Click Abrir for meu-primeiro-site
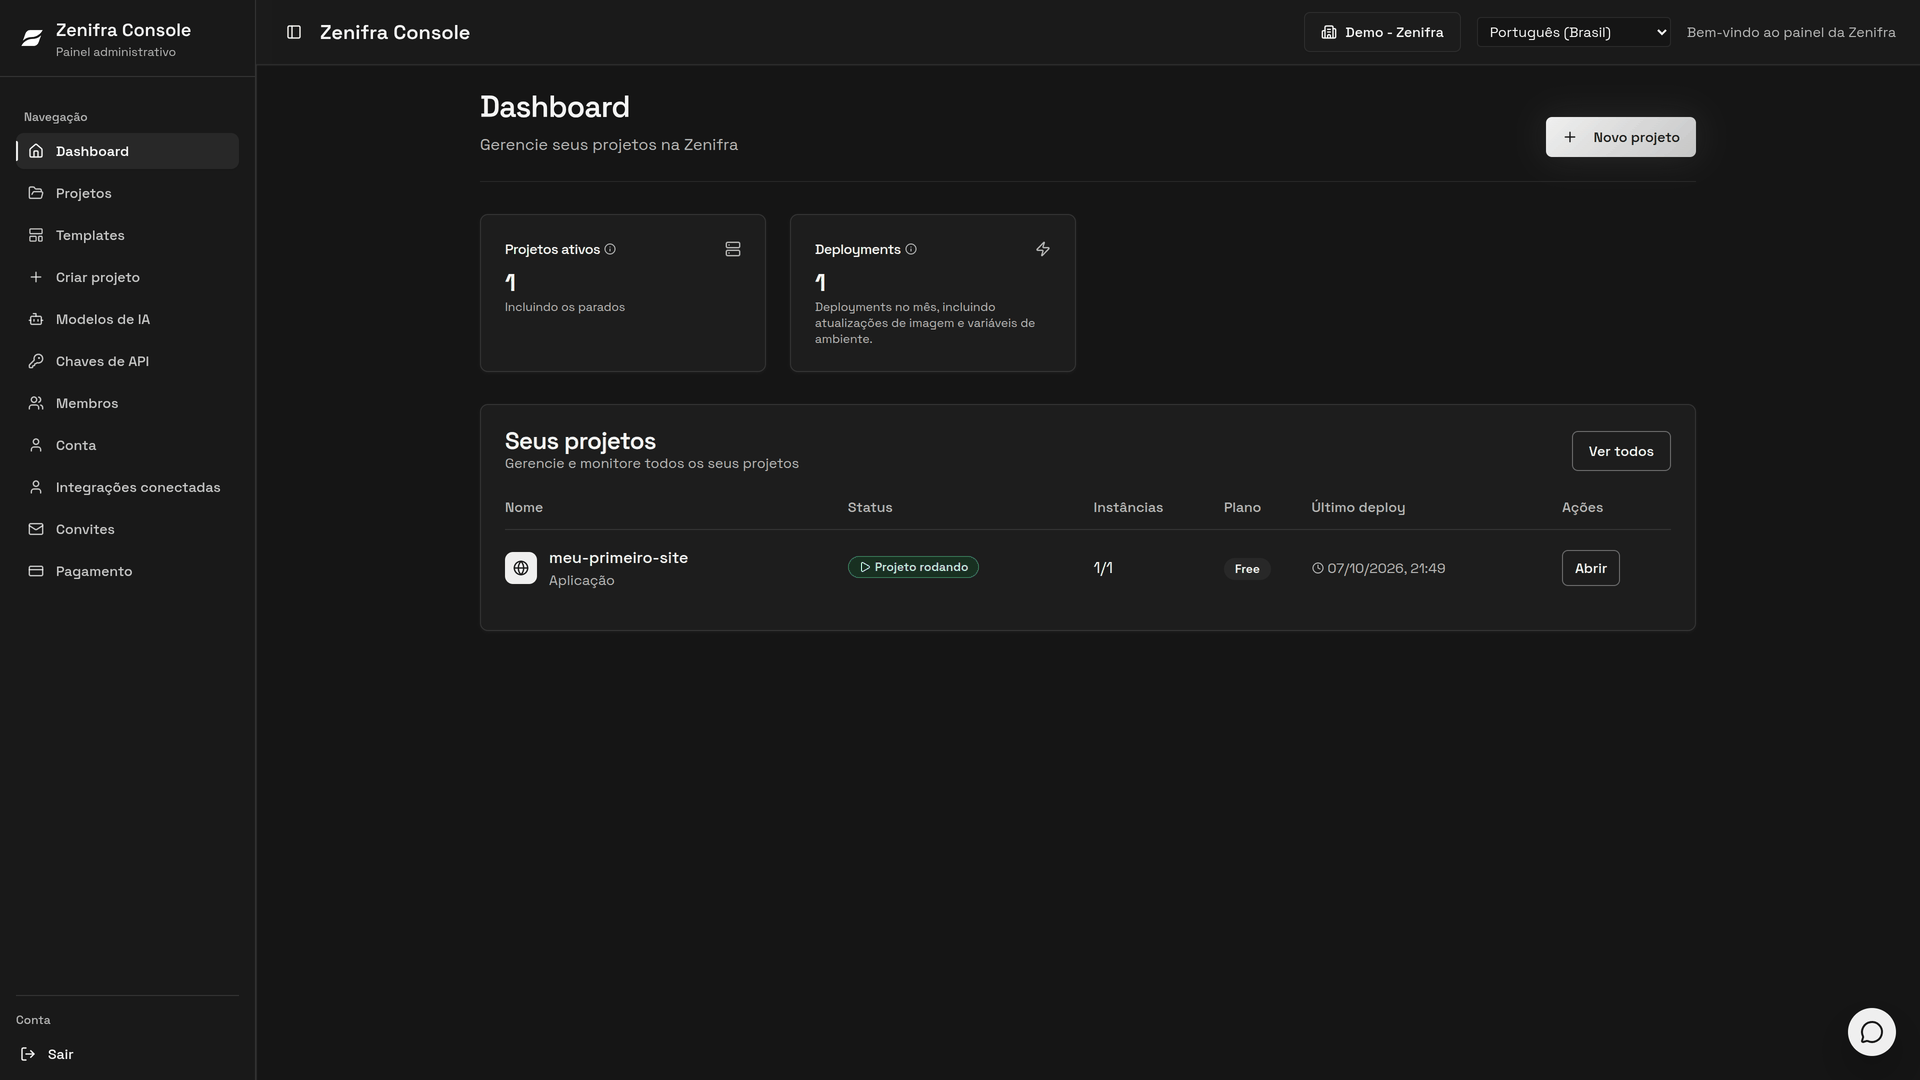The width and height of the screenshot is (1920, 1080). [x=1590, y=568]
